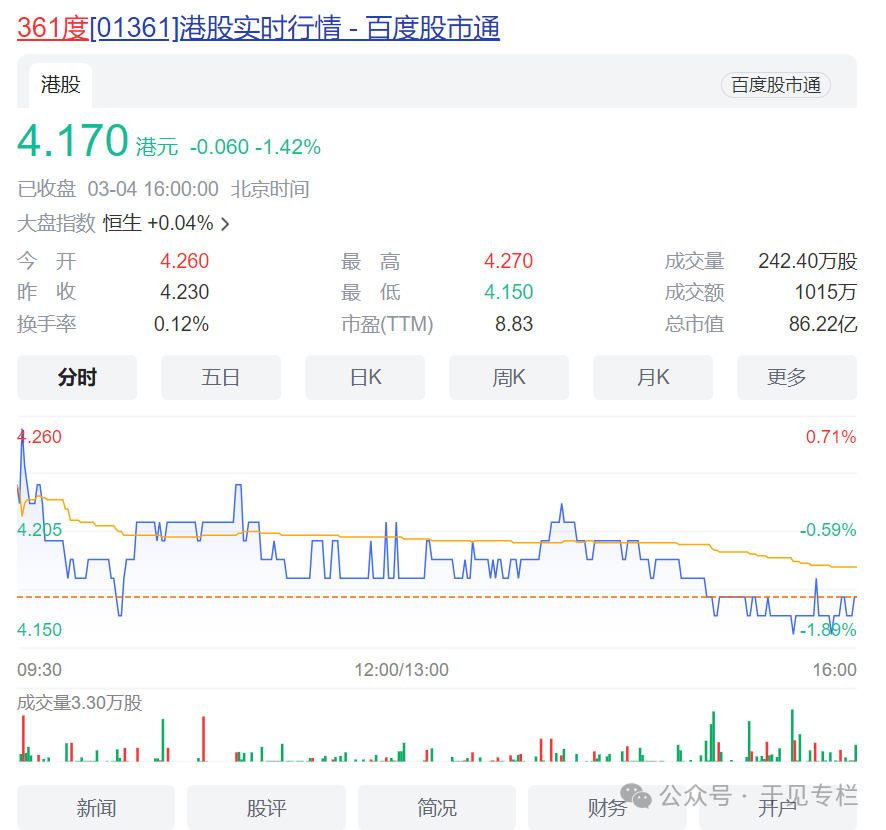Open the 新闻 section button
This screenshot has width=886, height=830.
tap(96, 807)
